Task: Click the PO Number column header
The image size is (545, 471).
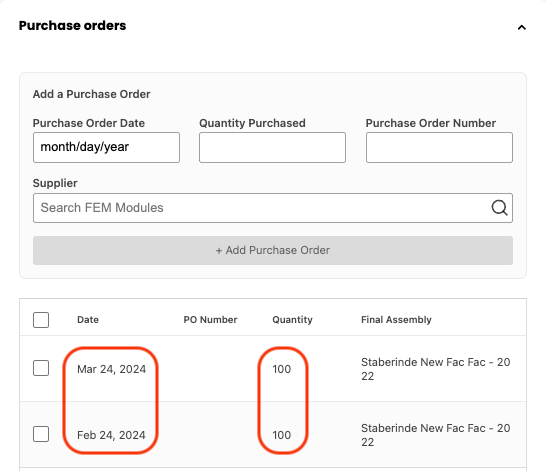Action: pos(210,320)
